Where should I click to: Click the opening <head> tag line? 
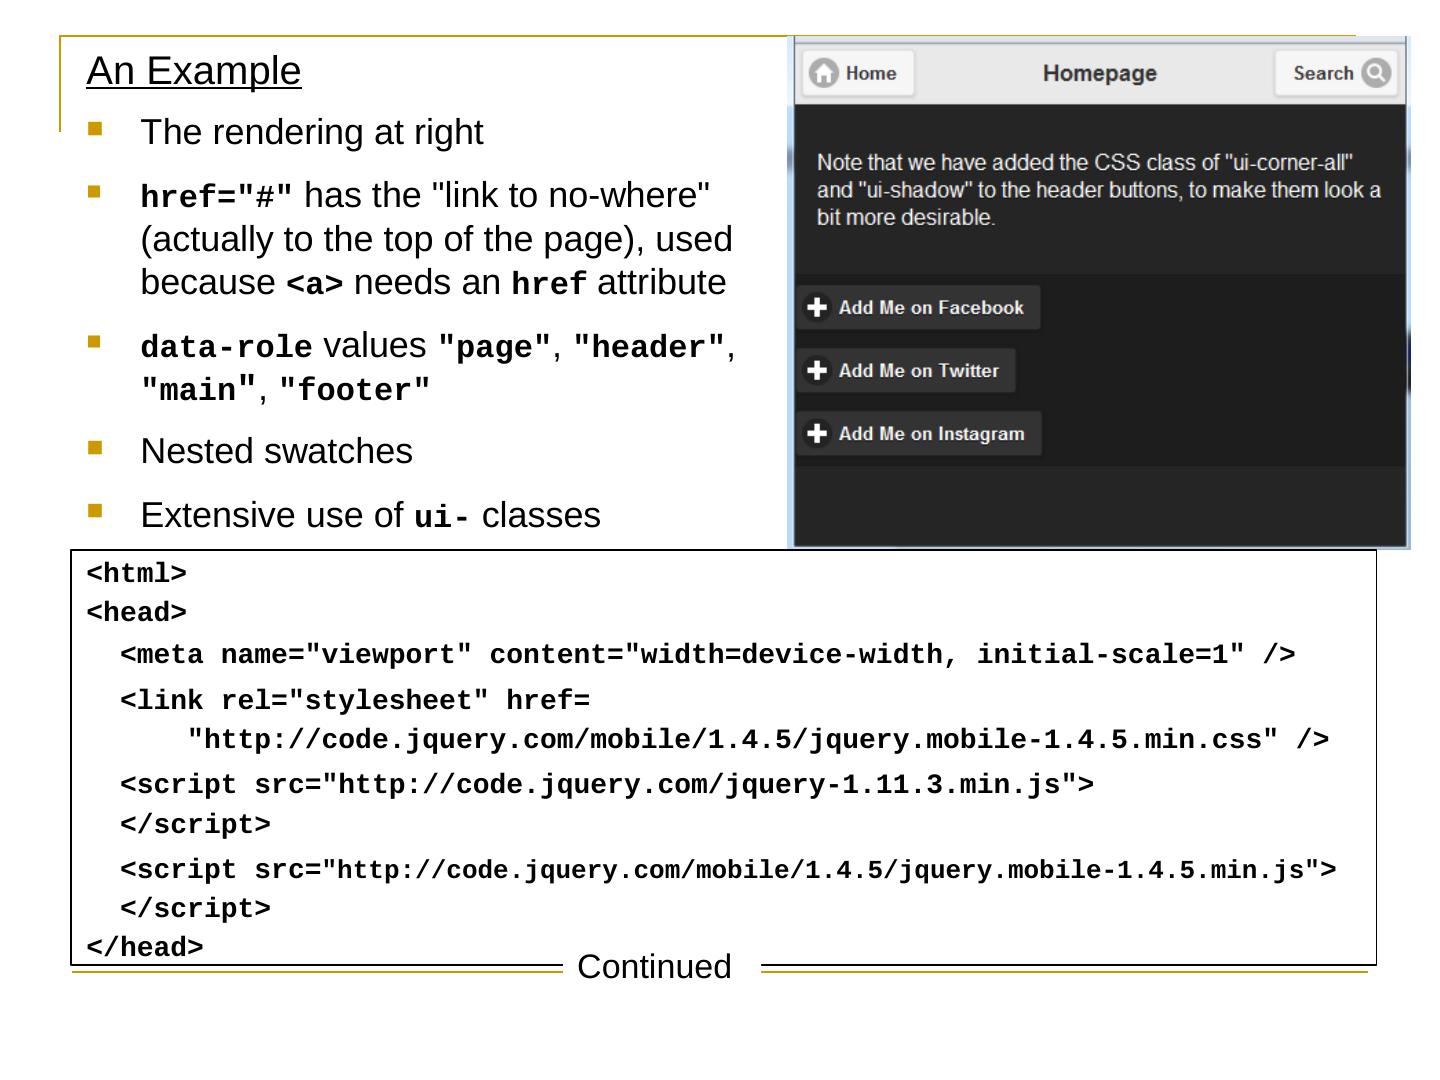point(137,612)
